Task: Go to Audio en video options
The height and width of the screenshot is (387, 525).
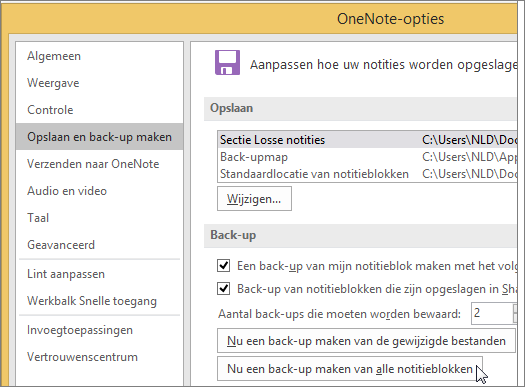Action: [x=99, y=191]
